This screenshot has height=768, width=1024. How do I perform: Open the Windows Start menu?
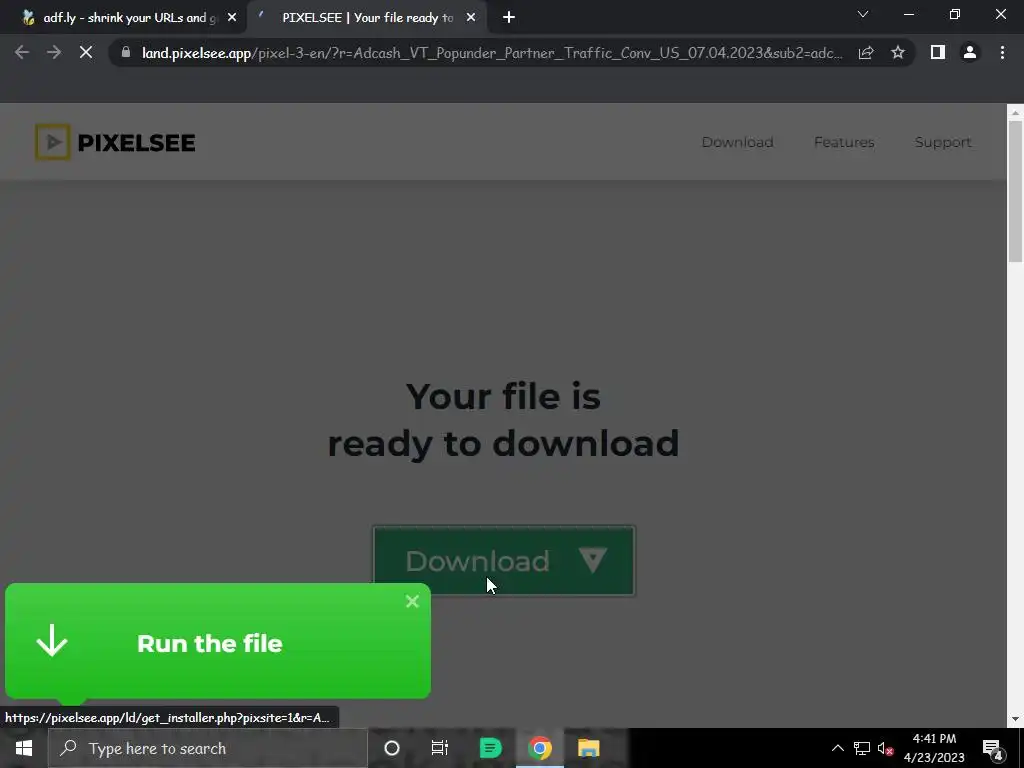point(24,748)
